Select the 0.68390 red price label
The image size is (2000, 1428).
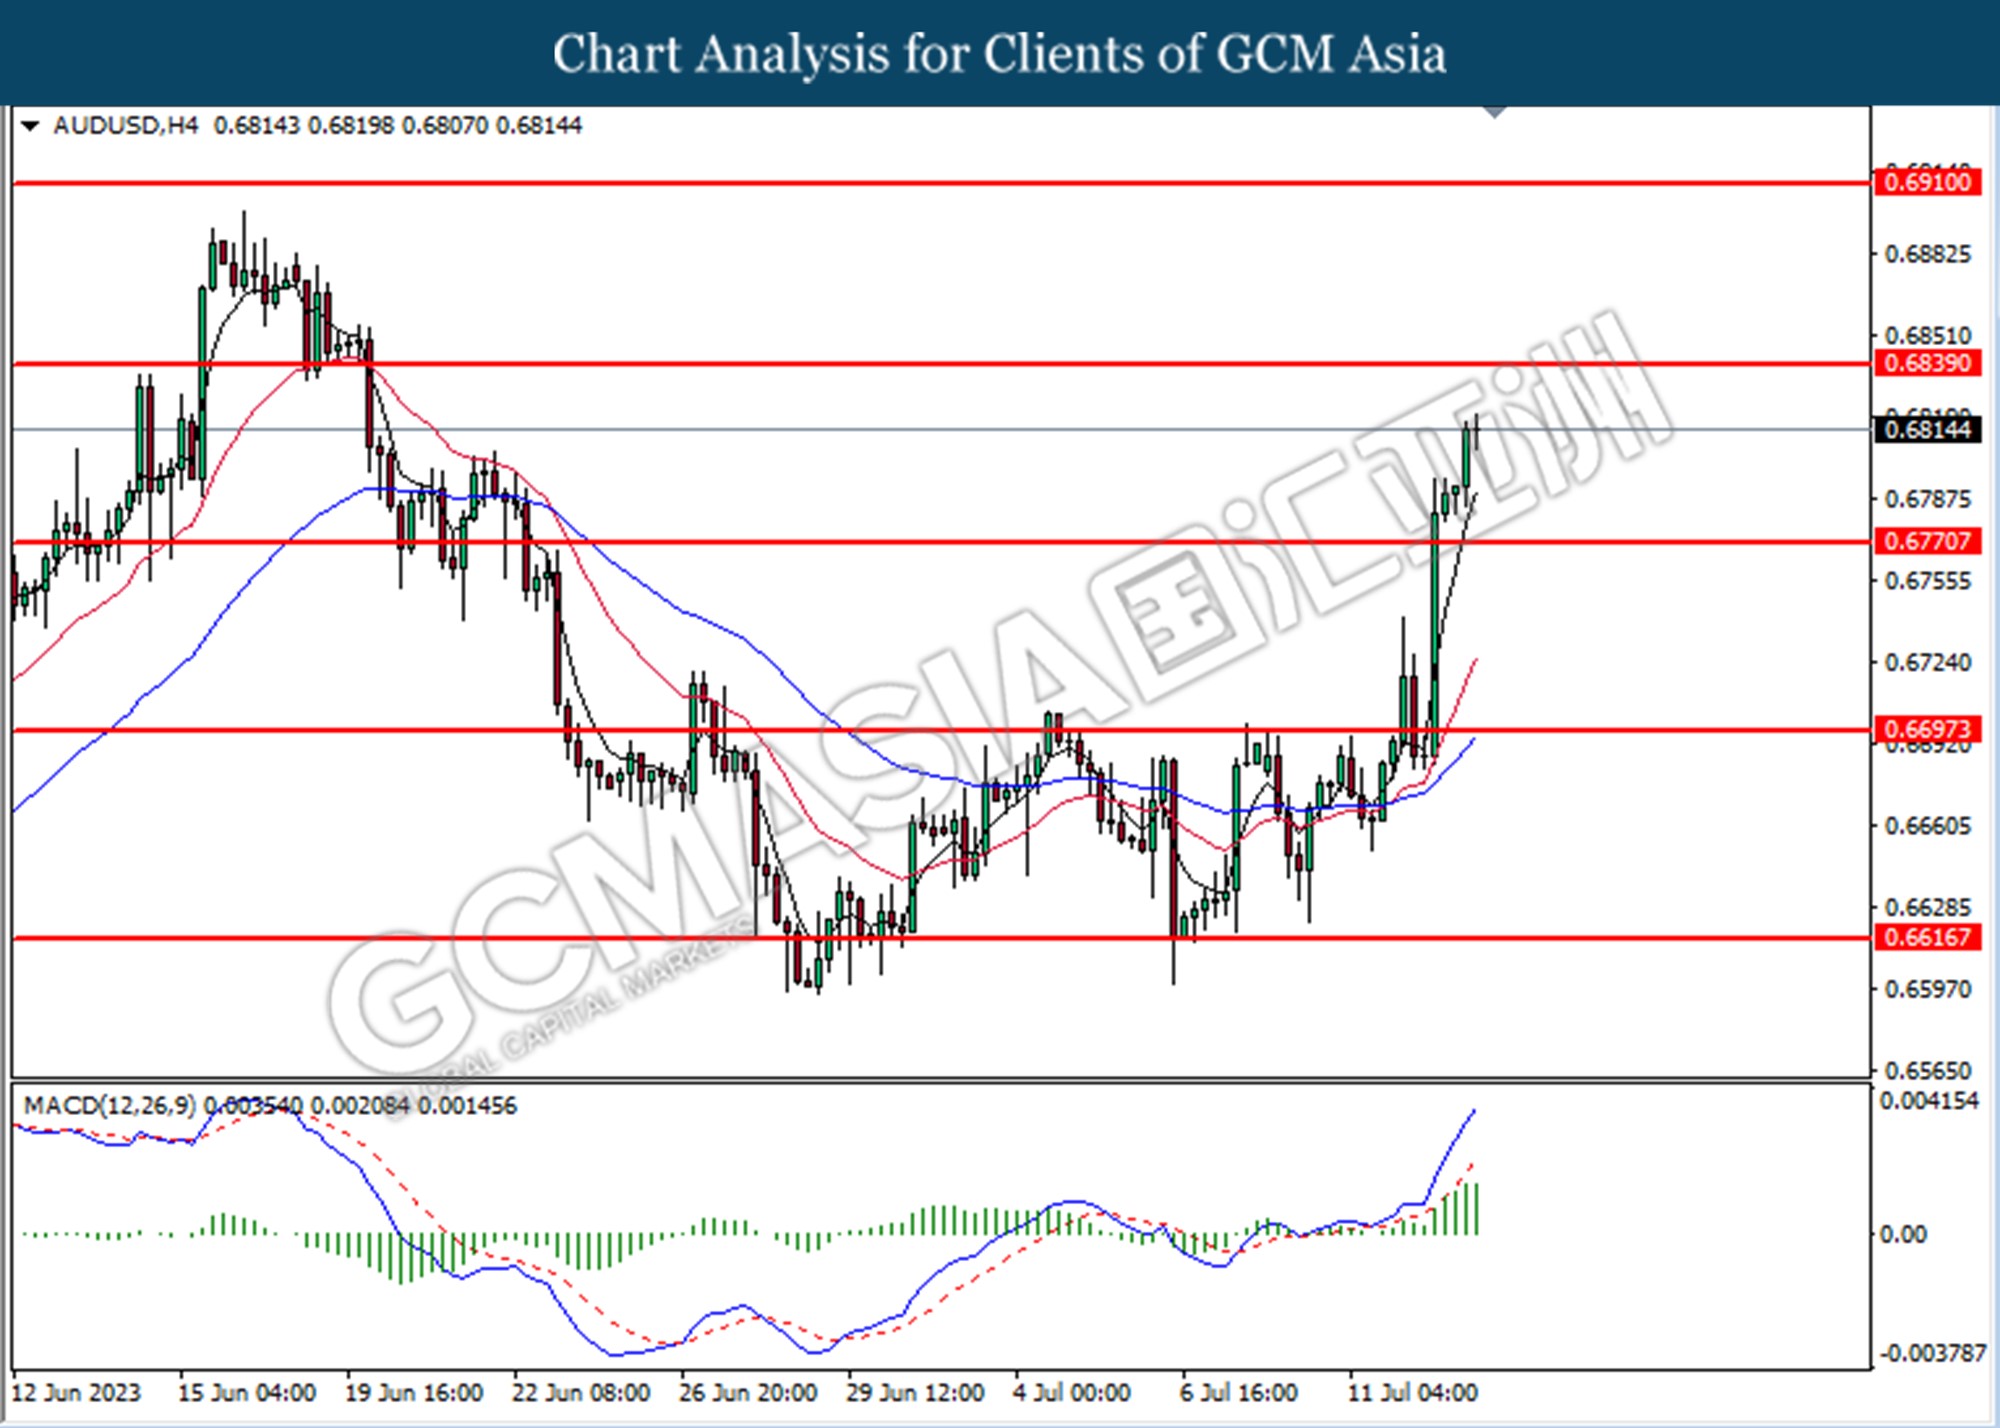click(1927, 363)
